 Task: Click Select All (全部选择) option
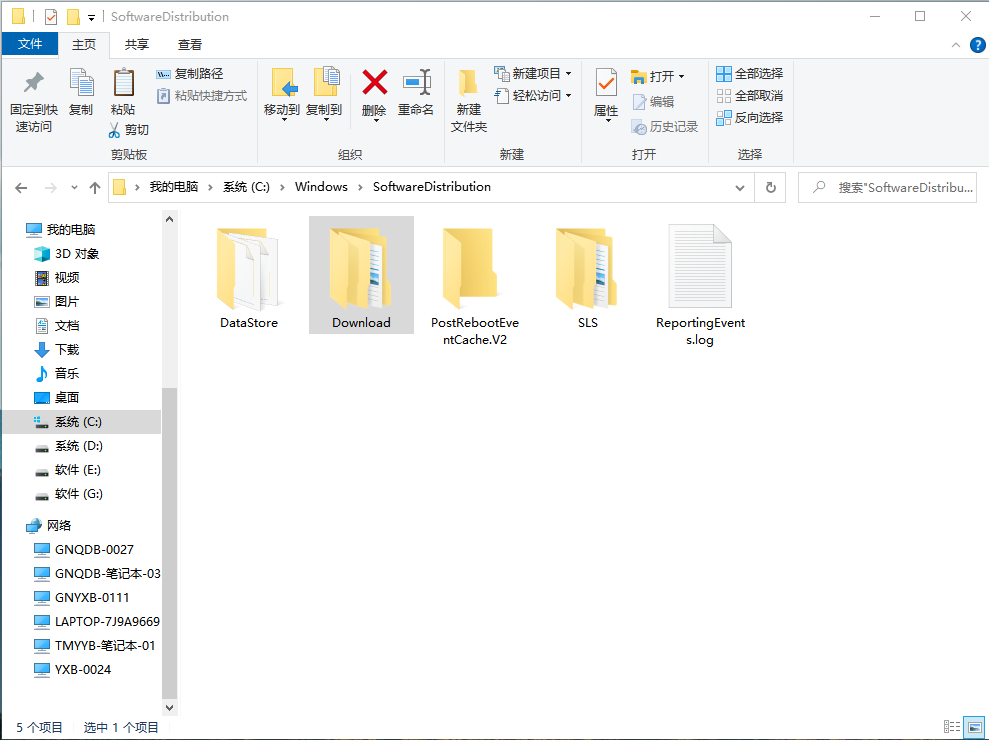tap(749, 74)
